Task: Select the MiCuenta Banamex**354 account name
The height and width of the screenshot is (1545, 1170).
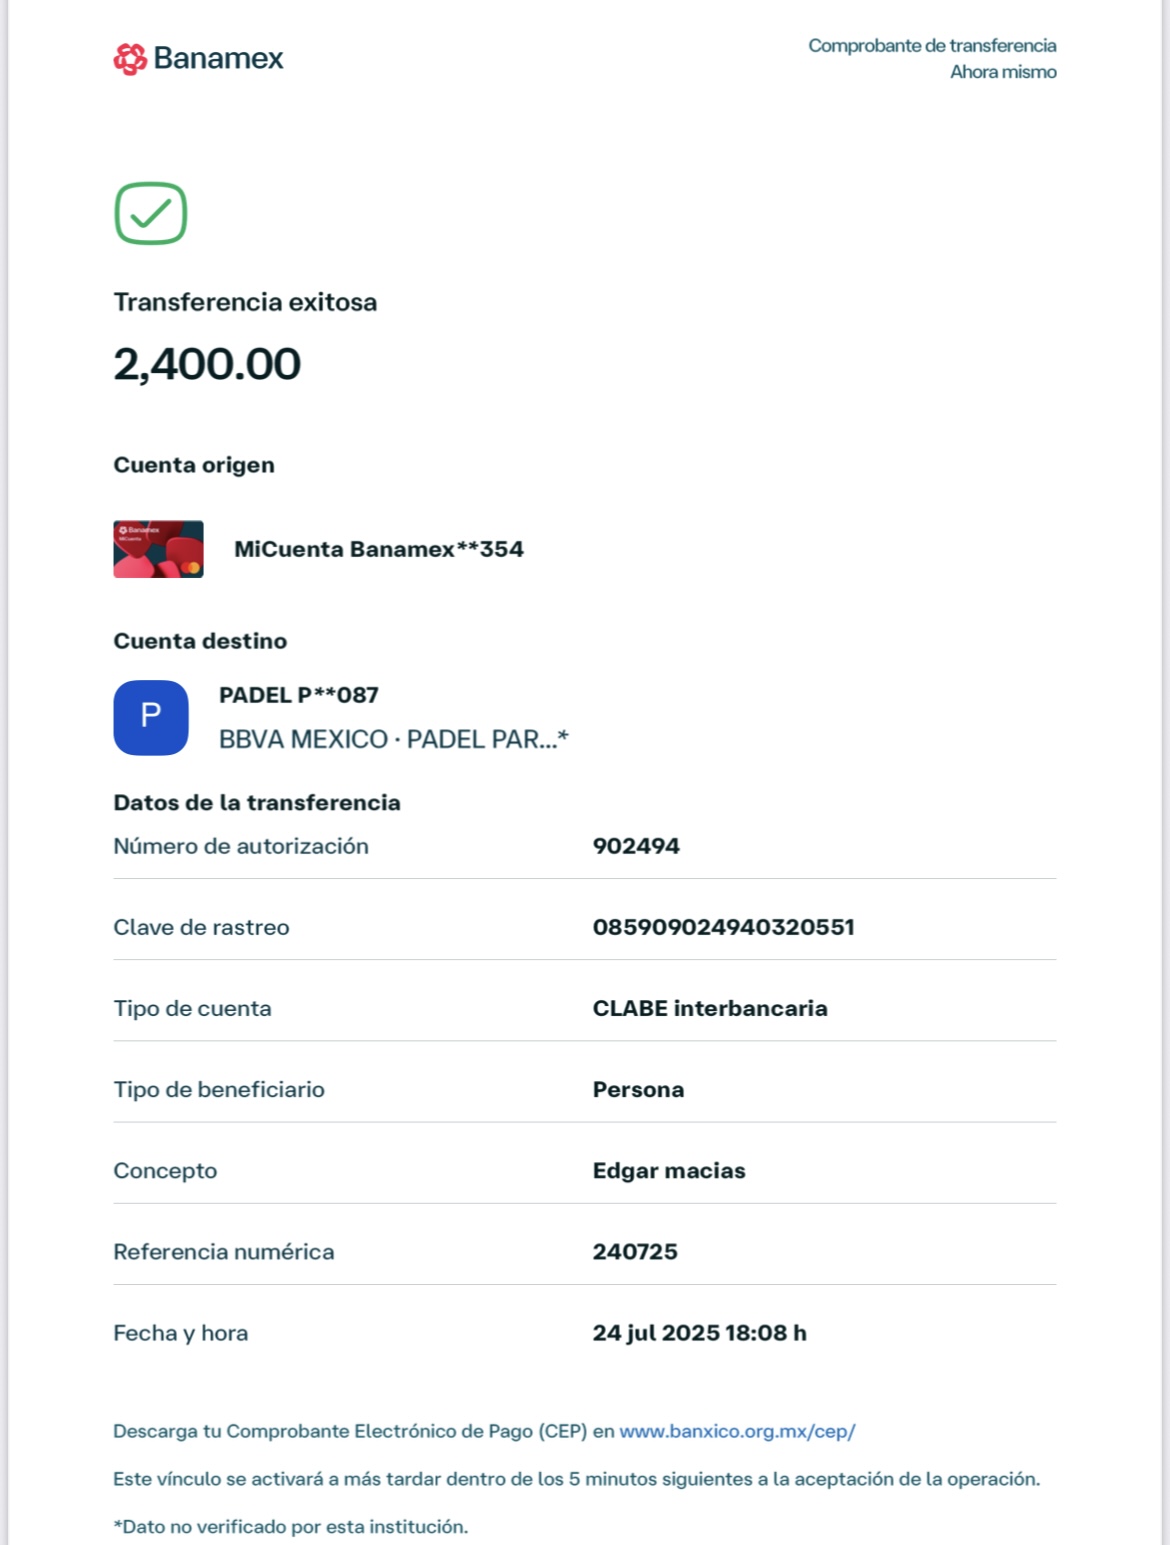Action: (378, 549)
